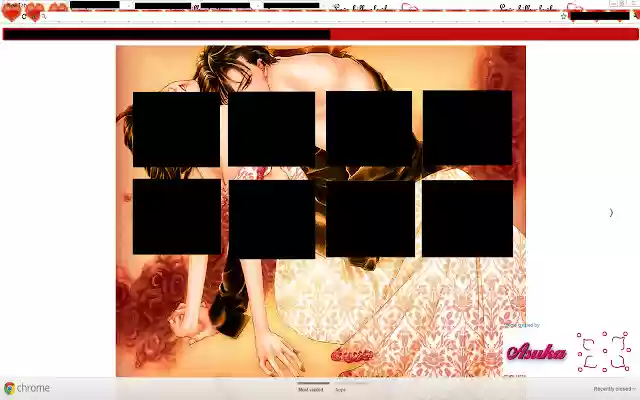Focus the address bar input
Viewport: 640px width, 400px height.
pos(302,16)
